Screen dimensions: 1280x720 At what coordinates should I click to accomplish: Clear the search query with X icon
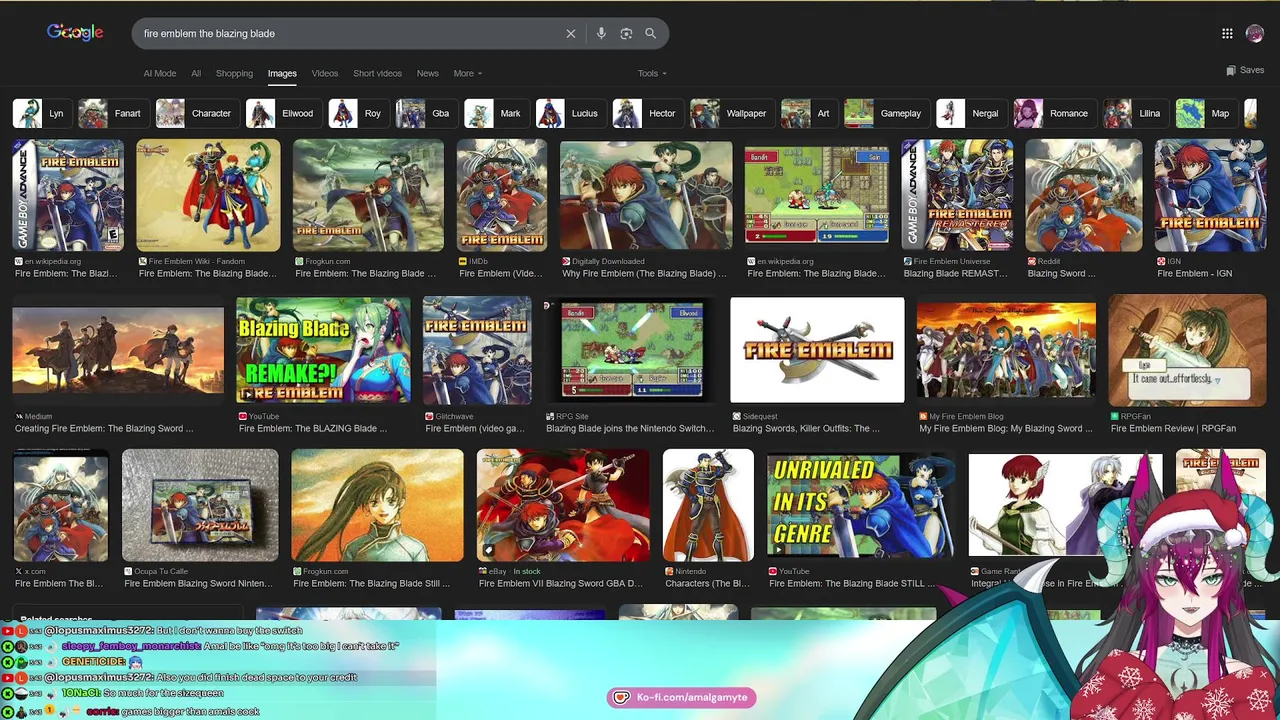pos(571,33)
